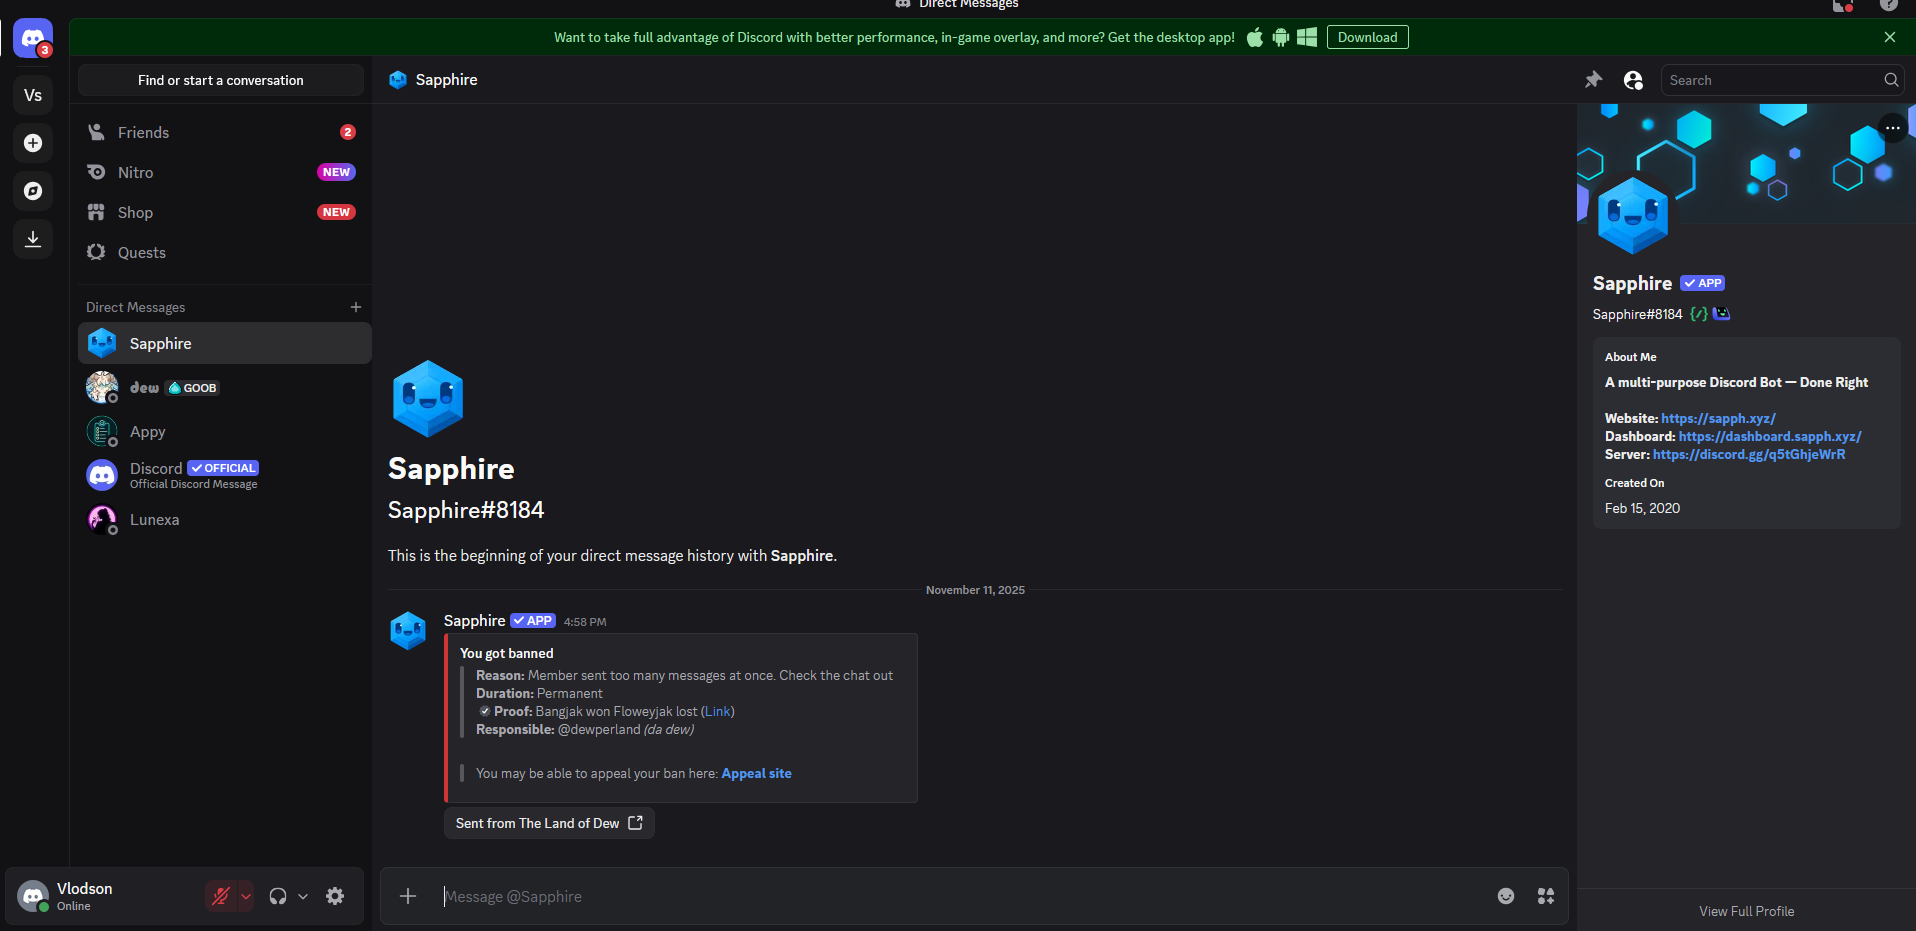The width and height of the screenshot is (1916, 931).
Task: Open the Friends tab
Action: coord(143,132)
